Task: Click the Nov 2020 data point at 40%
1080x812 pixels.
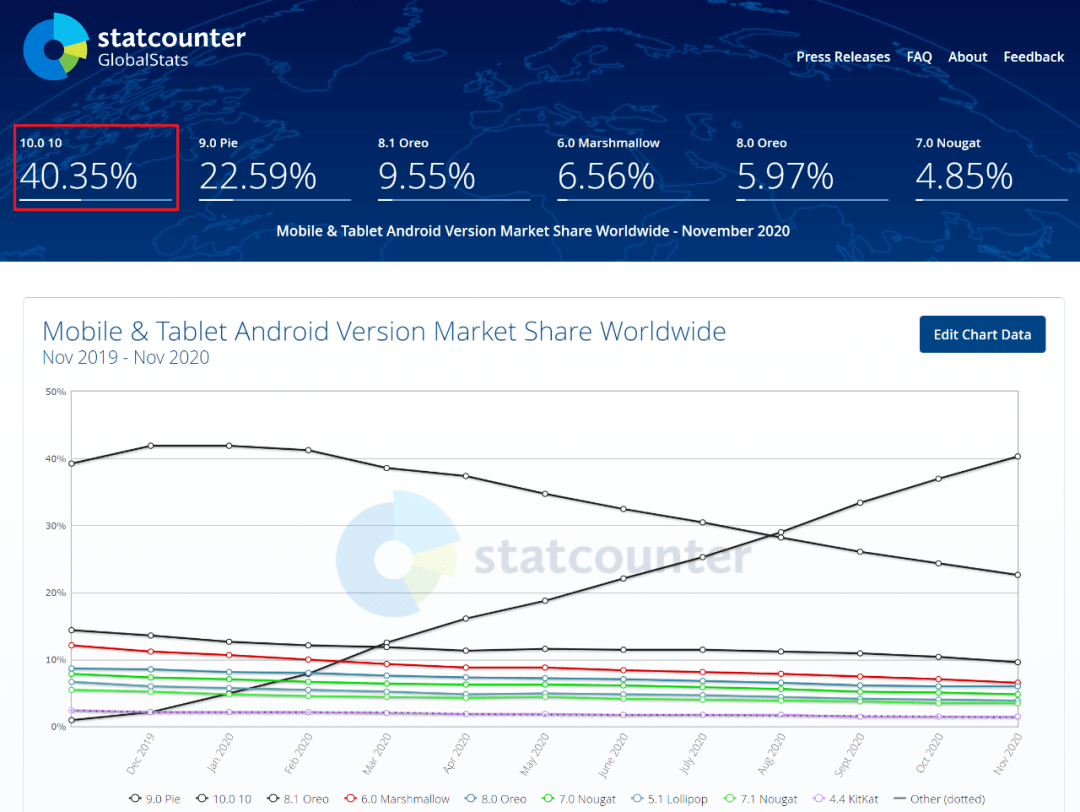Action: point(1017,456)
